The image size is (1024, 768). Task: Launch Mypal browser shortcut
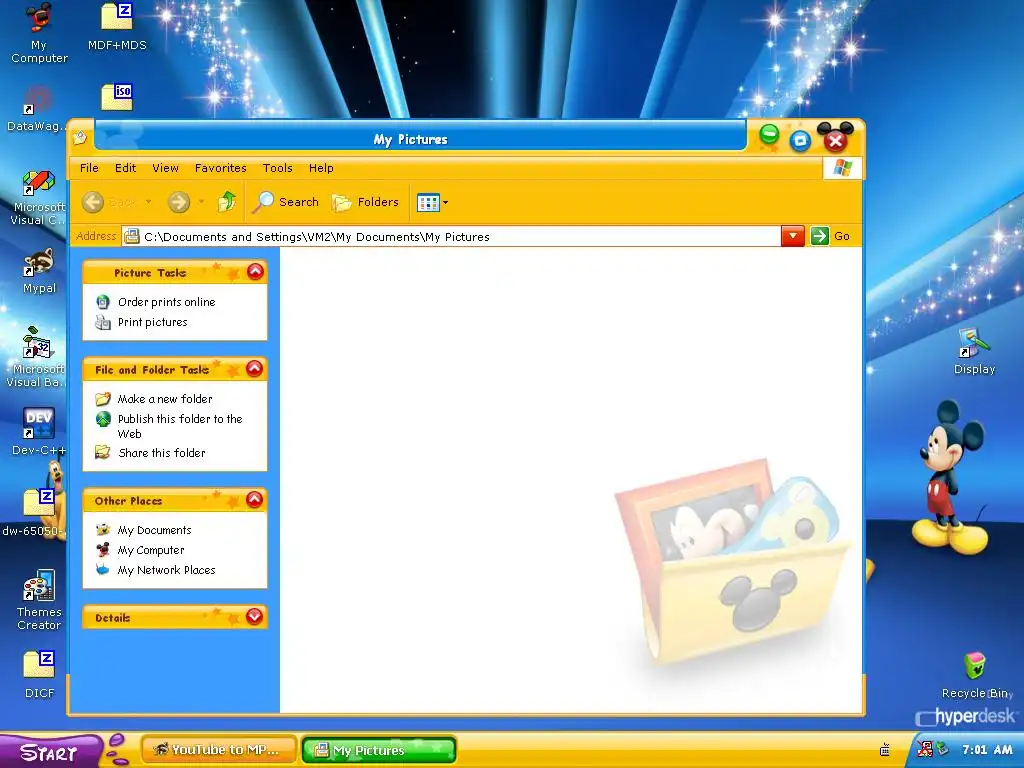[x=39, y=271]
